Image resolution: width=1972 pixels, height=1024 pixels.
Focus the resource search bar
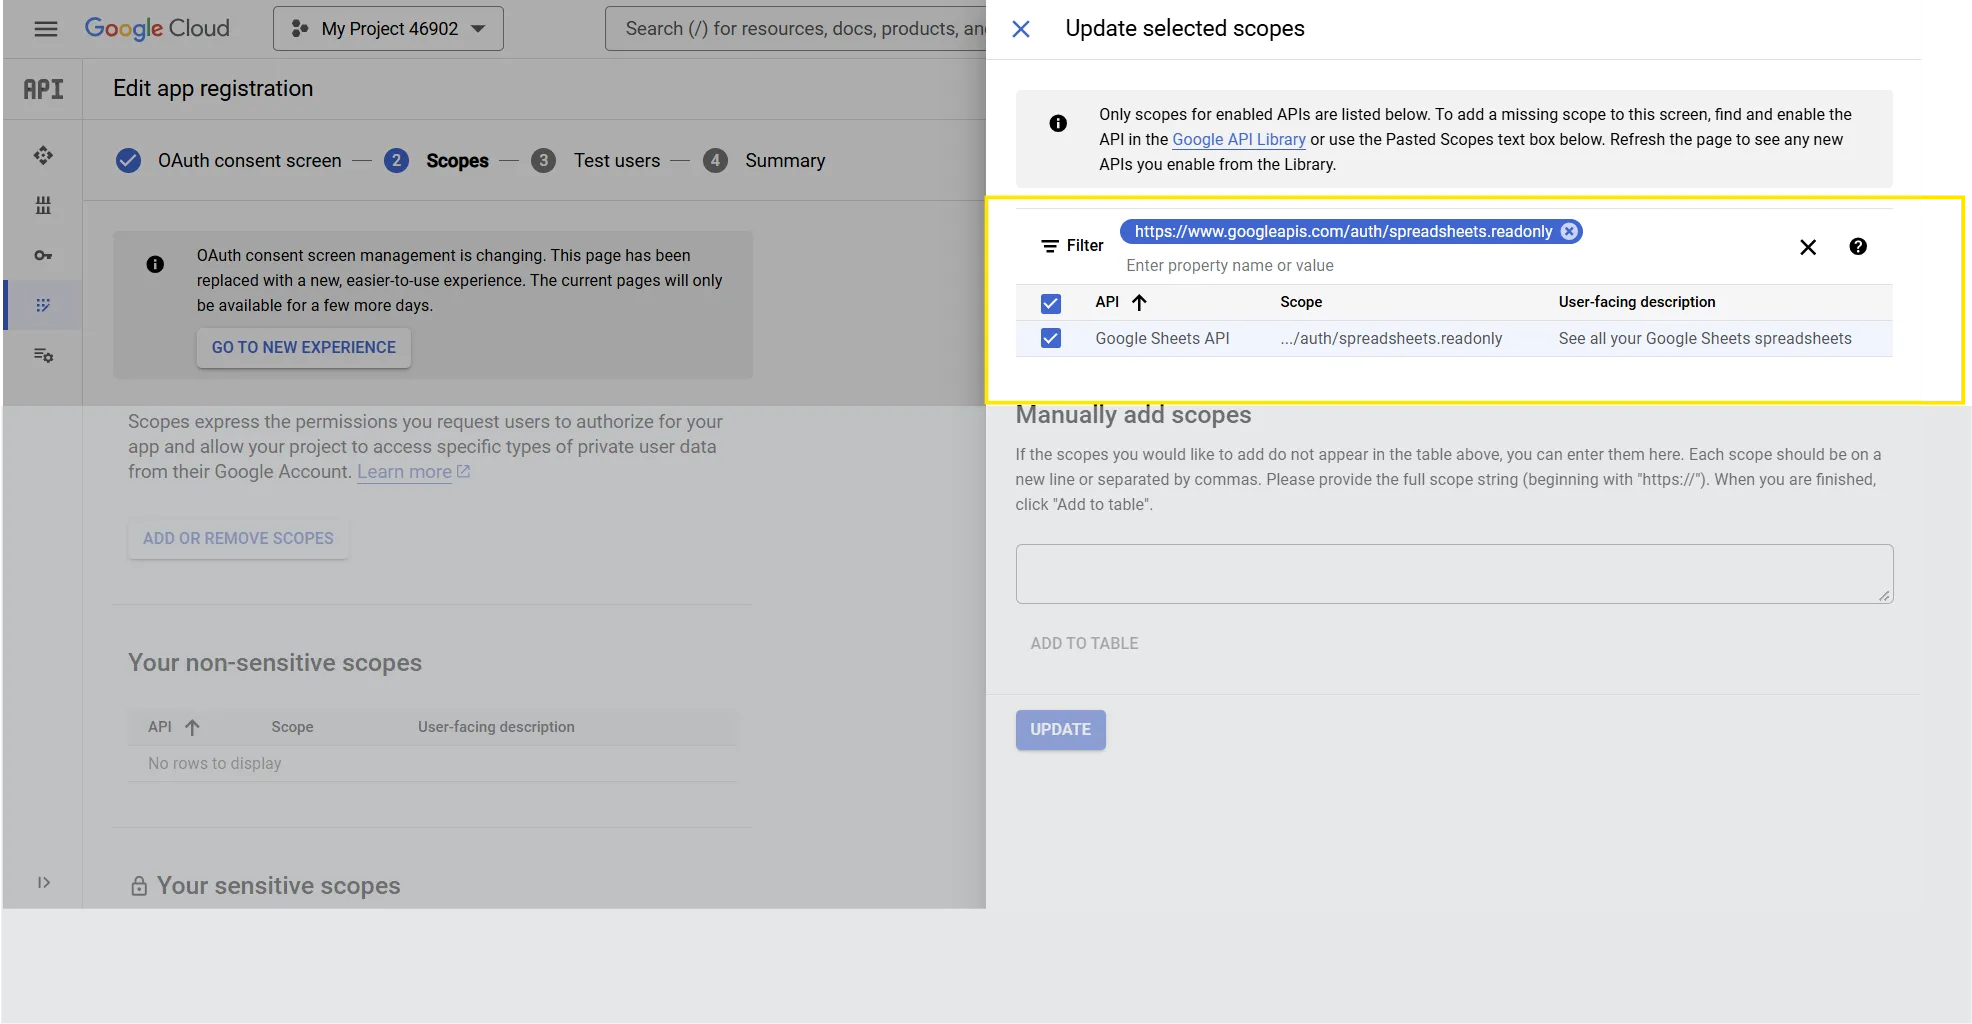click(x=796, y=29)
